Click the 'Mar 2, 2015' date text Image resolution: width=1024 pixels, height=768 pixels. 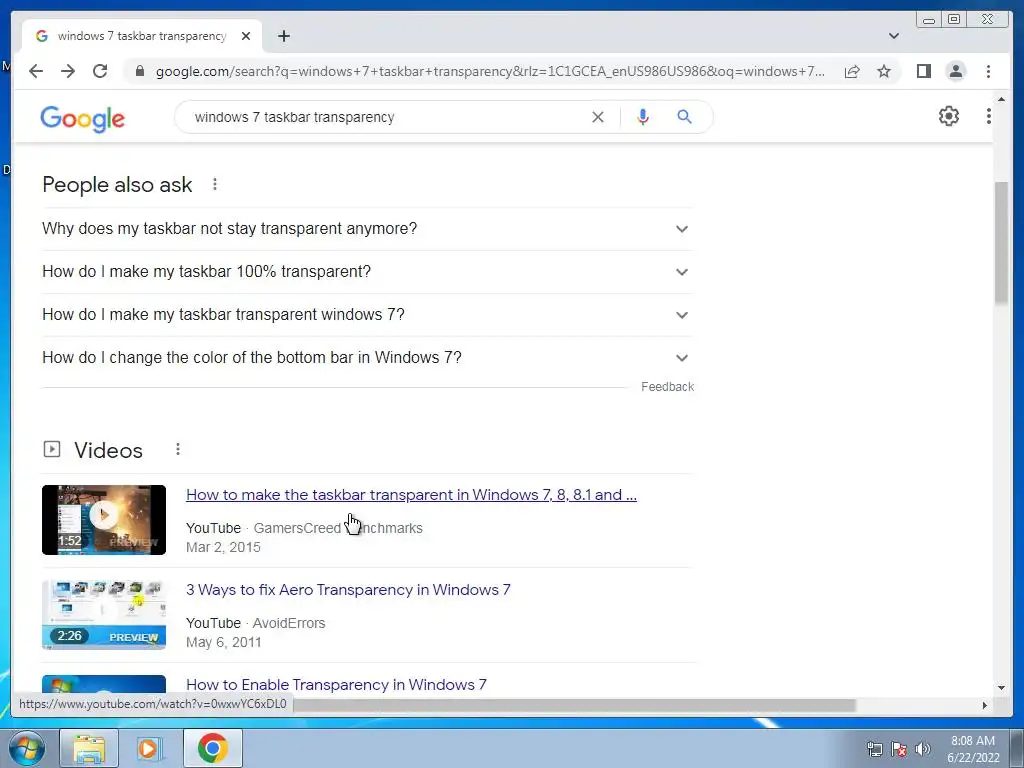pyautogui.click(x=223, y=547)
